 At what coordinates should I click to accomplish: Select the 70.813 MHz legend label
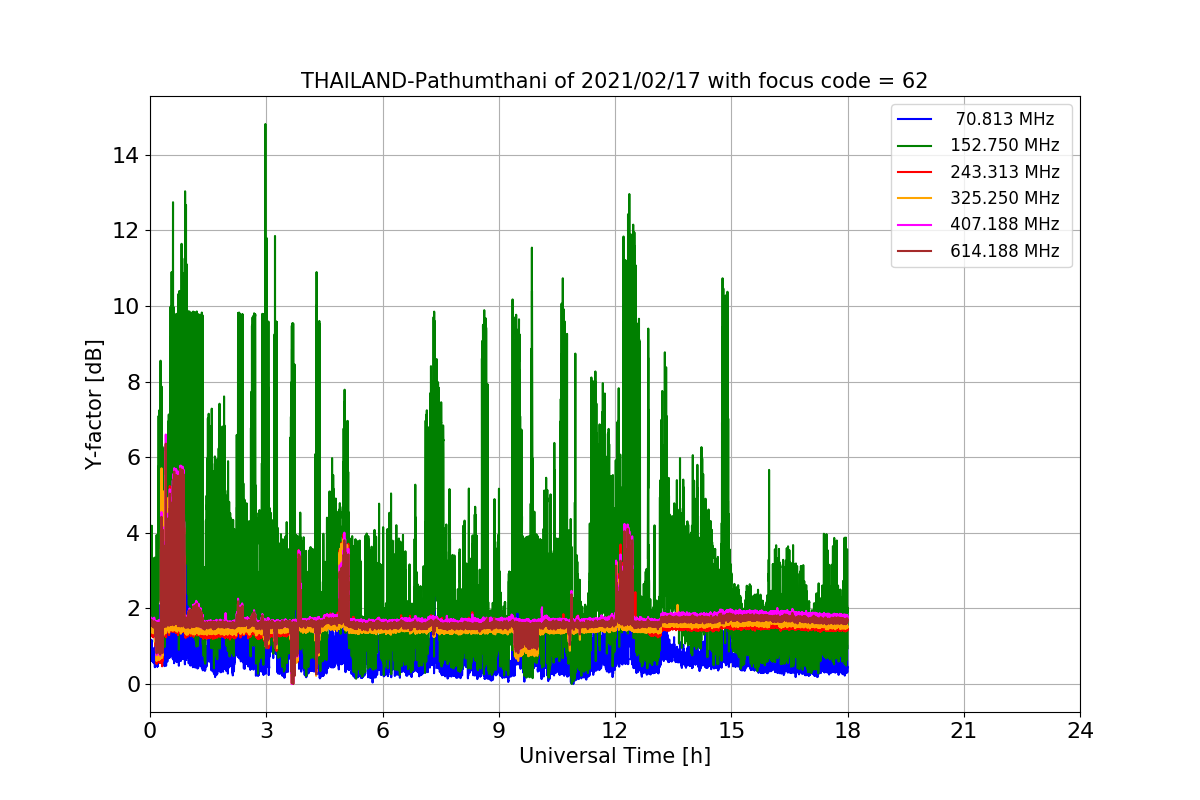click(x=1004, y=119)
